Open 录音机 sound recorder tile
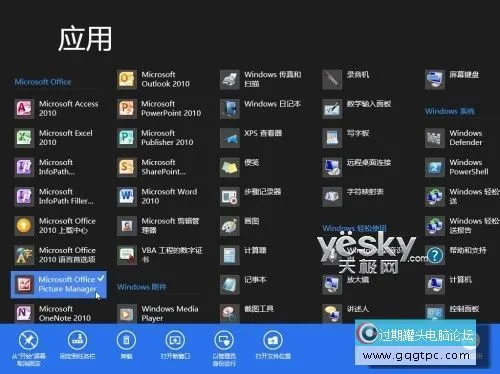 coord(346,79)
